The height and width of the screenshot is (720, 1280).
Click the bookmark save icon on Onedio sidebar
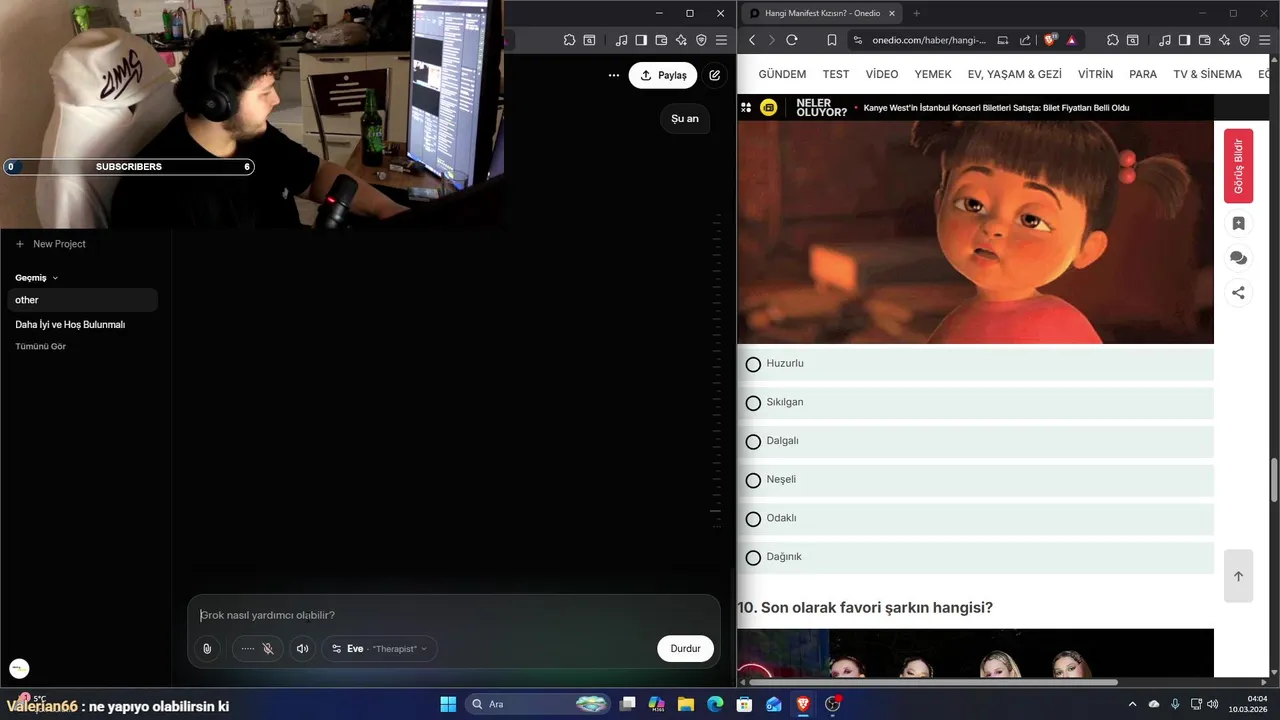pyautogui.click(x=1238, y=224)
